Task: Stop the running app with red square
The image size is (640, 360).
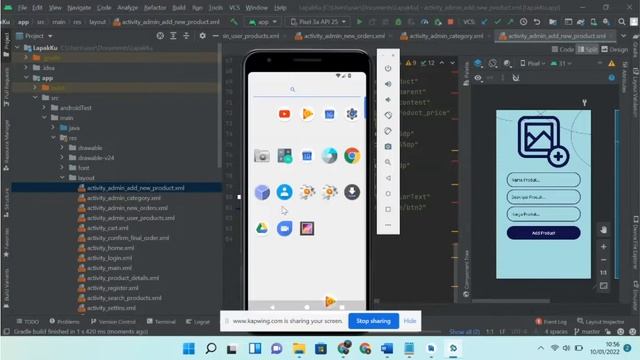Action: click(451, 22)
